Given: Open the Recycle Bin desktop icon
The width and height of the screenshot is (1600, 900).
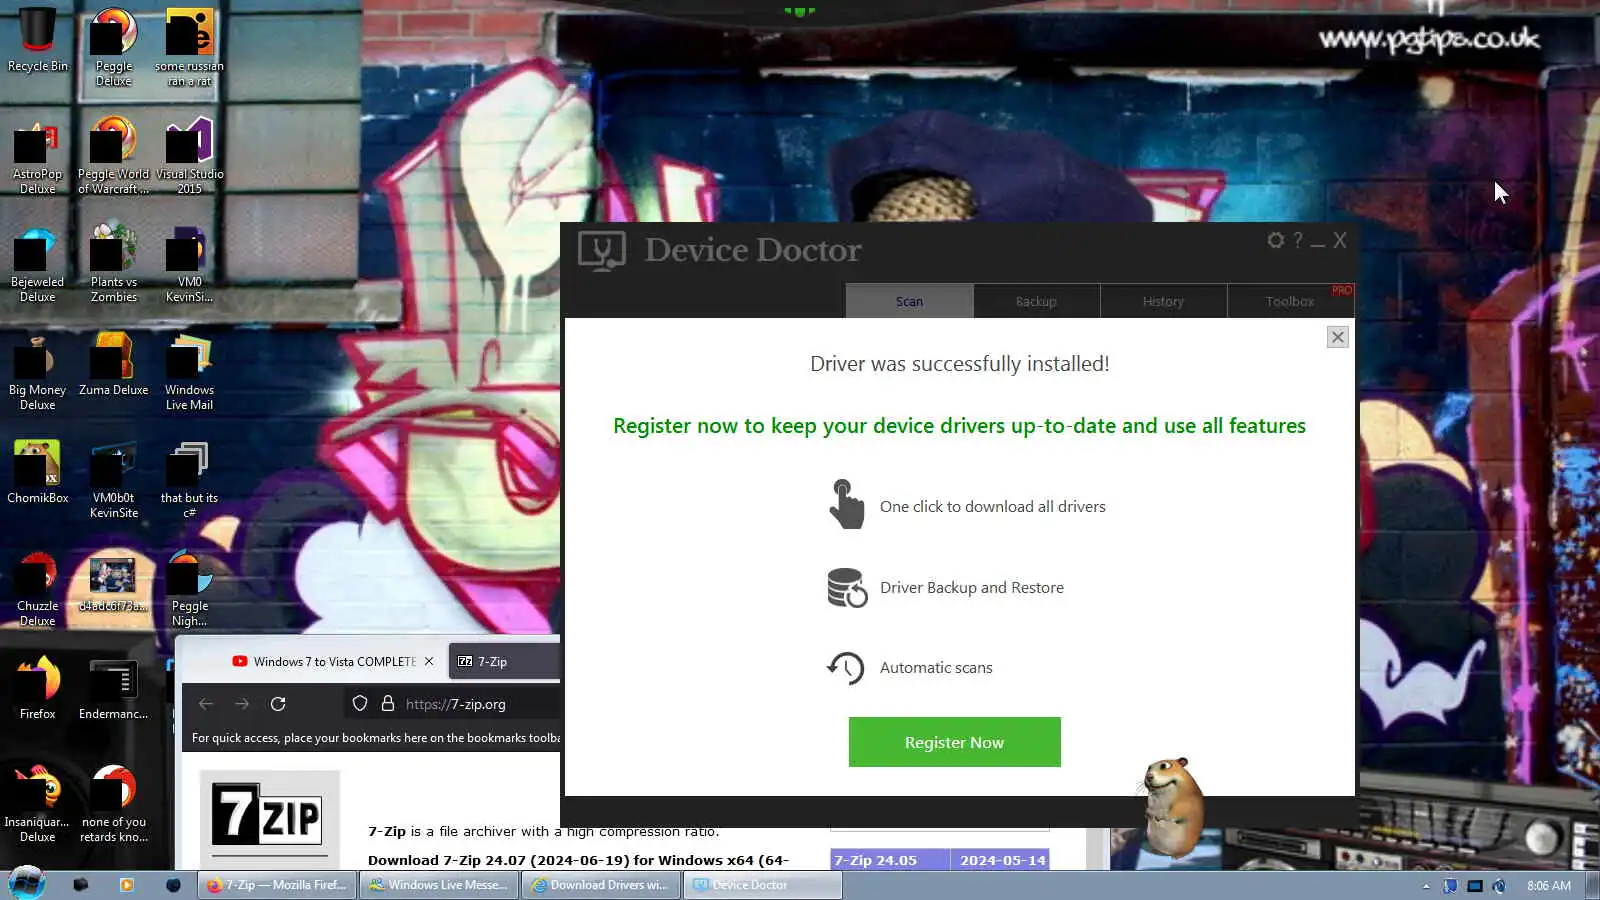Looking at the screenshot, I should [x=38, y=42].
